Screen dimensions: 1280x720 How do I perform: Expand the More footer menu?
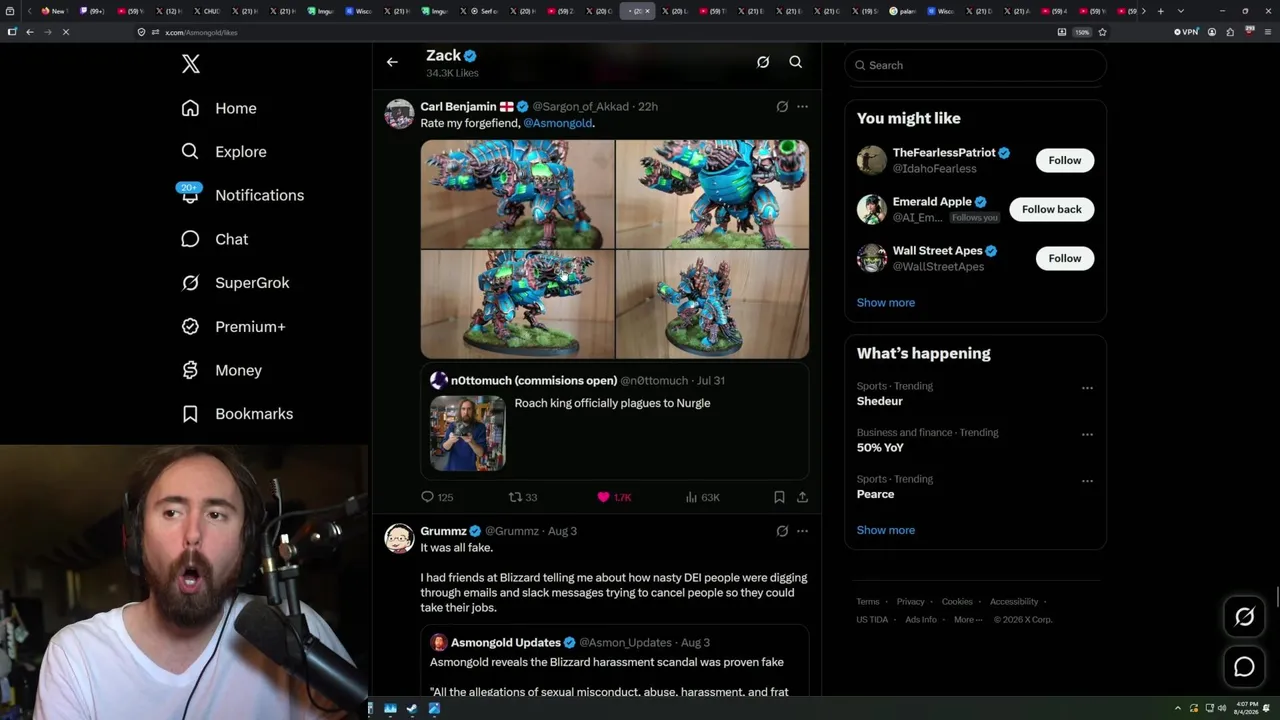click(x=967, y=620)
